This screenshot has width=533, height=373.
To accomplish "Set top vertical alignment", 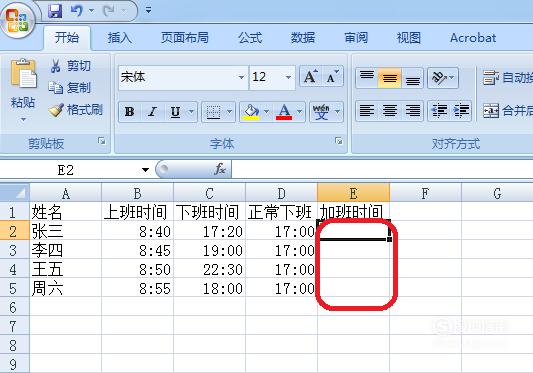I will pos(367,78).
